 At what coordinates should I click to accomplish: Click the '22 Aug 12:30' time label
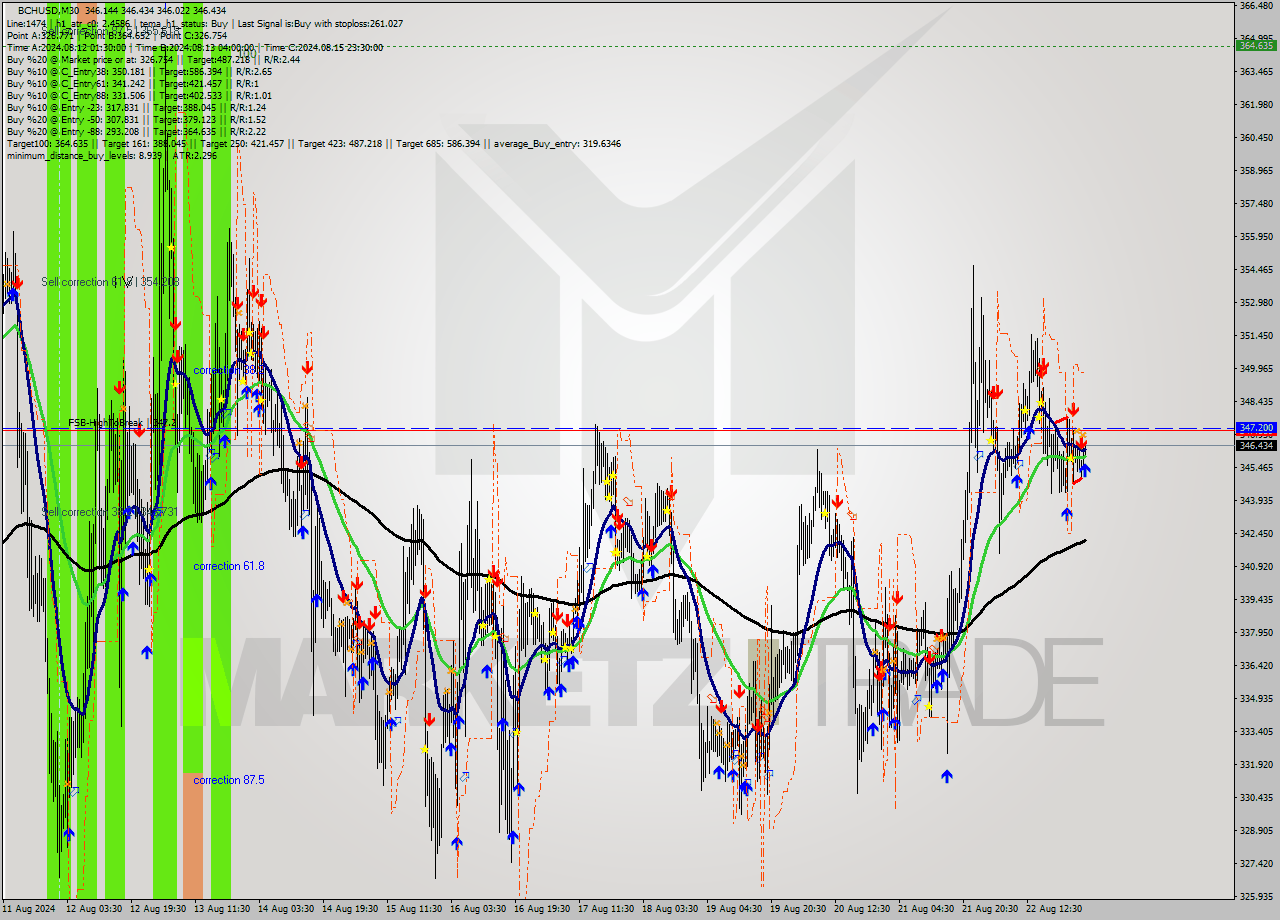click(x=1054, y=909)
